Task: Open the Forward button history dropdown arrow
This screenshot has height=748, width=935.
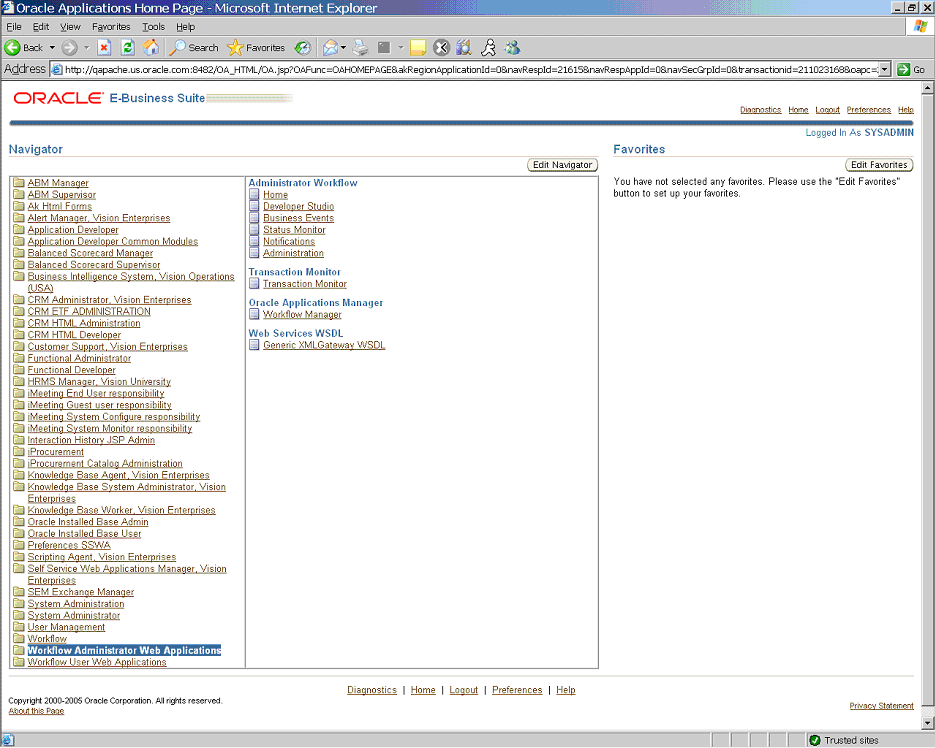Action: pos(86,48)
